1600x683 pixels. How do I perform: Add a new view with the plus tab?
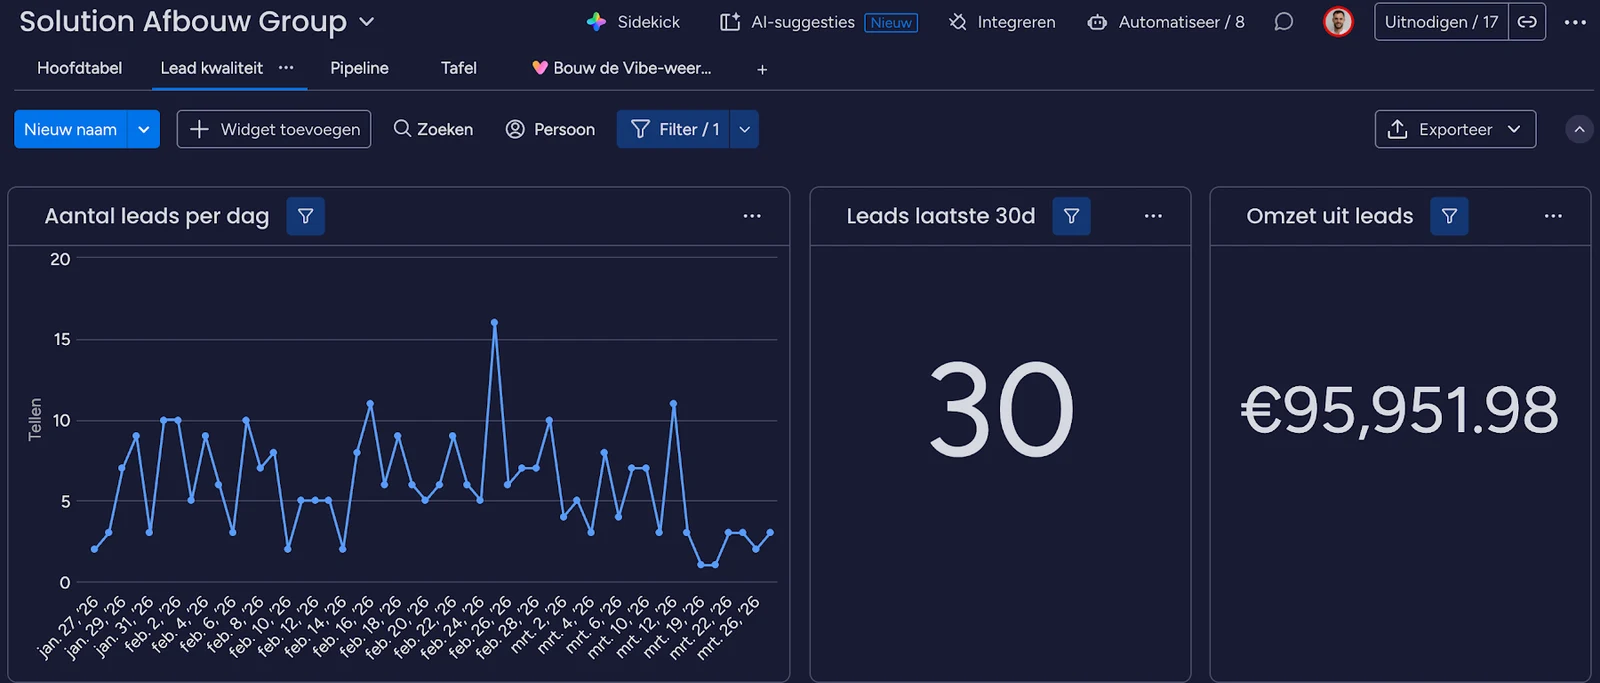pos(762,69)
